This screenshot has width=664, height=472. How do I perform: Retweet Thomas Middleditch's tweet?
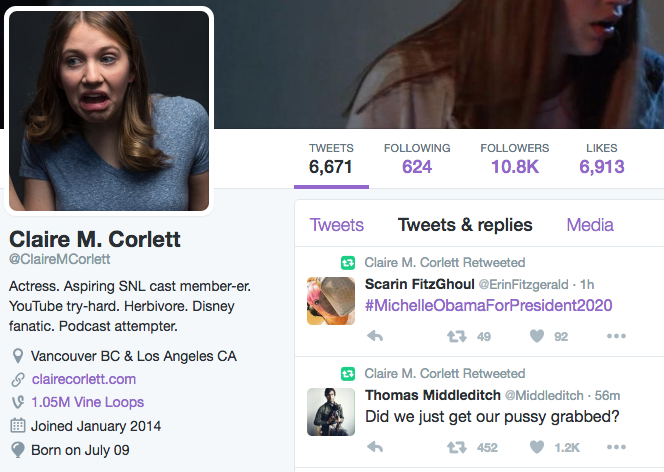click(x=456, y=447)
